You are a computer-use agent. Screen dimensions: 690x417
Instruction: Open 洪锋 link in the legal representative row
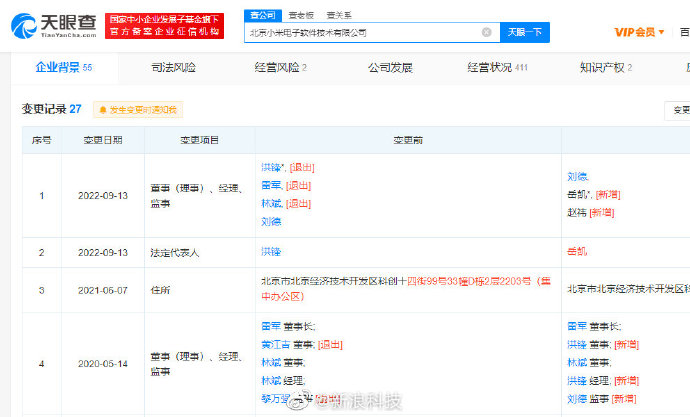coord(270,253)
